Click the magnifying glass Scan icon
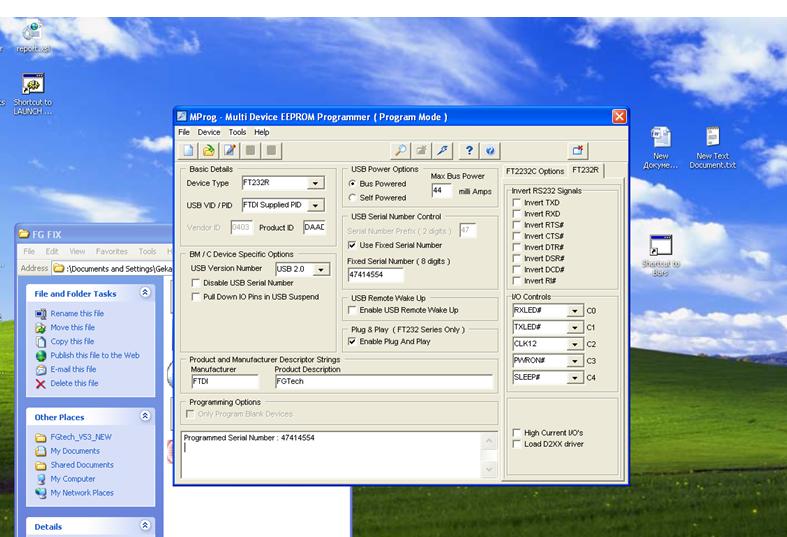The height and width of the screenshot is (537, 787). 400,150
